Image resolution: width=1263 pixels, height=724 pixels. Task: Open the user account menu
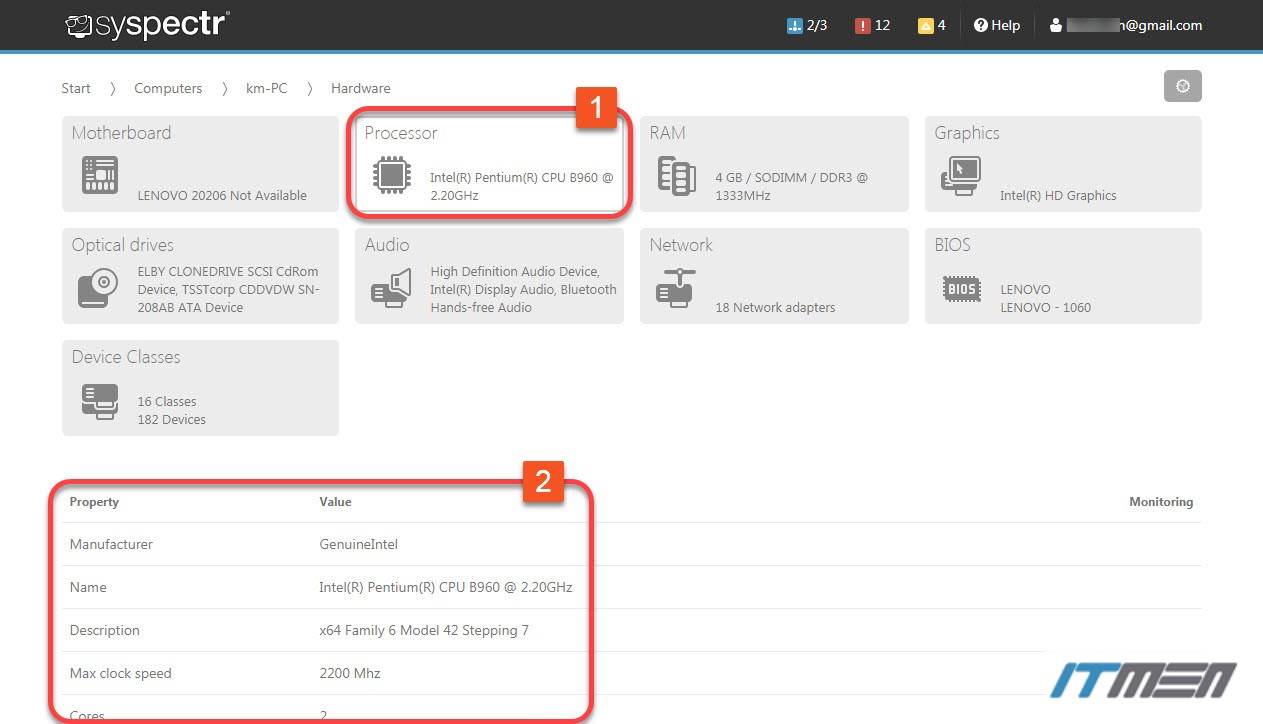click(x=1125, y=25)
